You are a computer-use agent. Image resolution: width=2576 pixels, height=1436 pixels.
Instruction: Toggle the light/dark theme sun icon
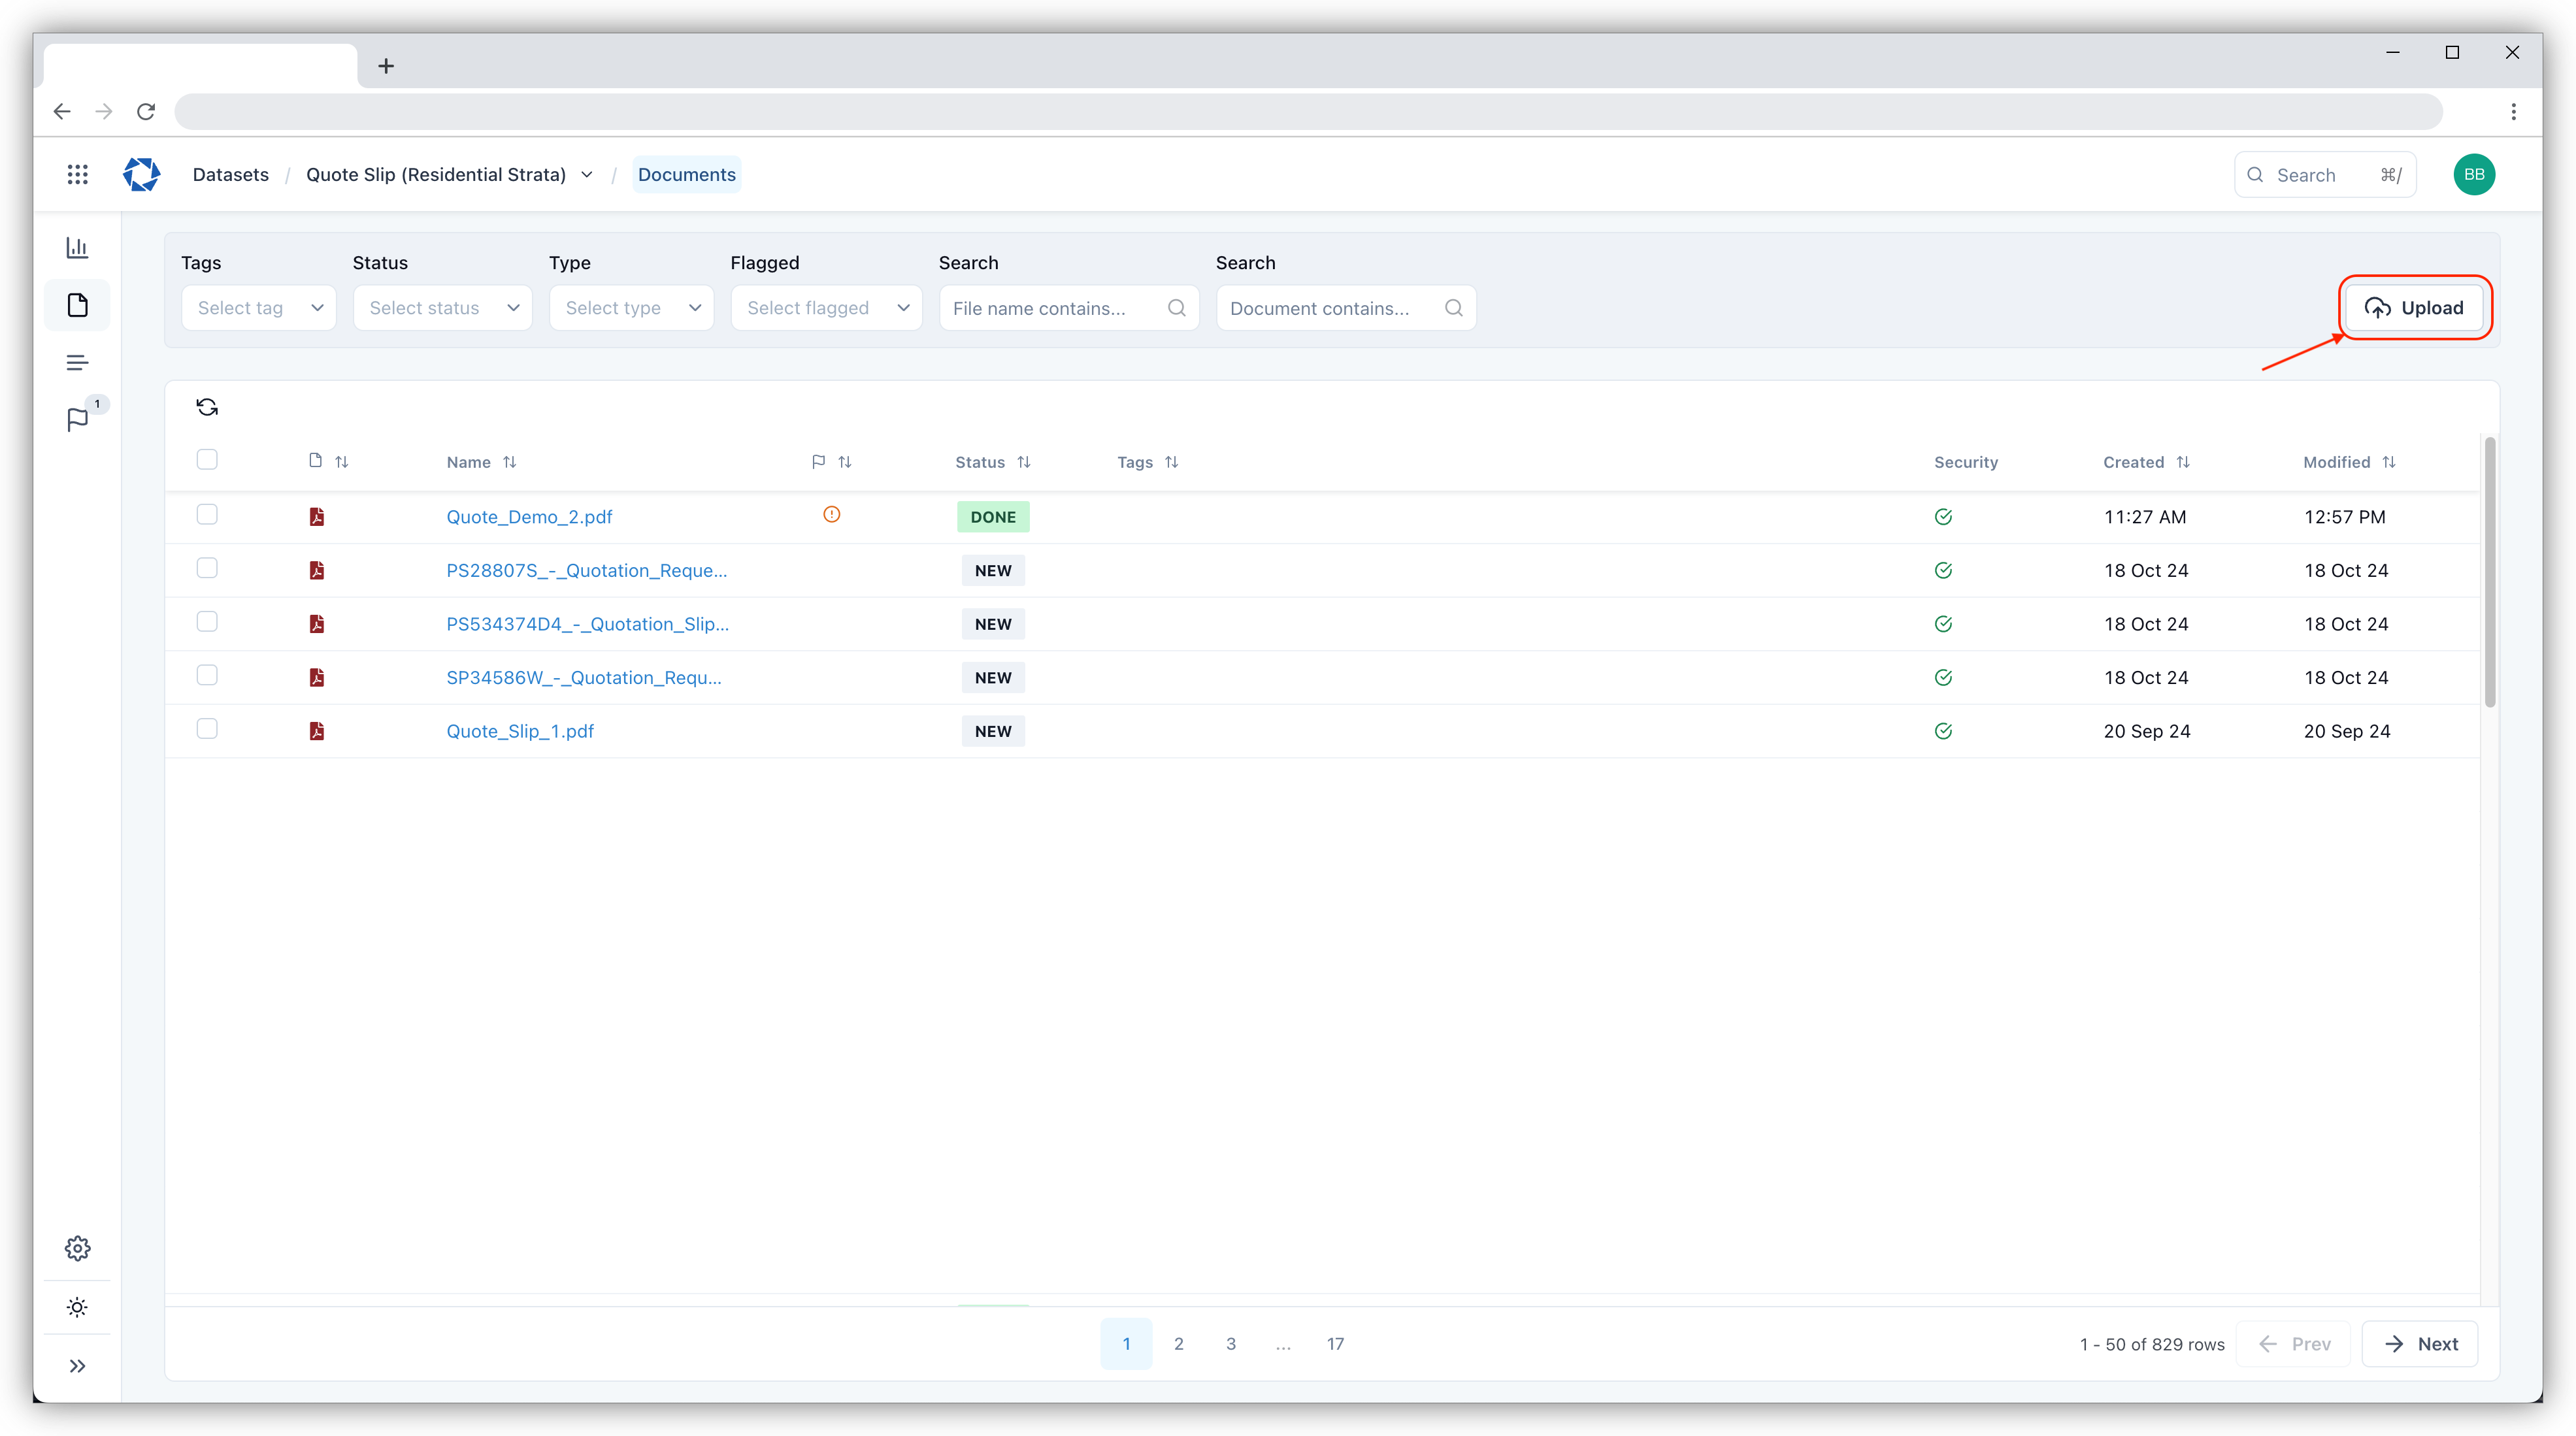point(77,1307)
